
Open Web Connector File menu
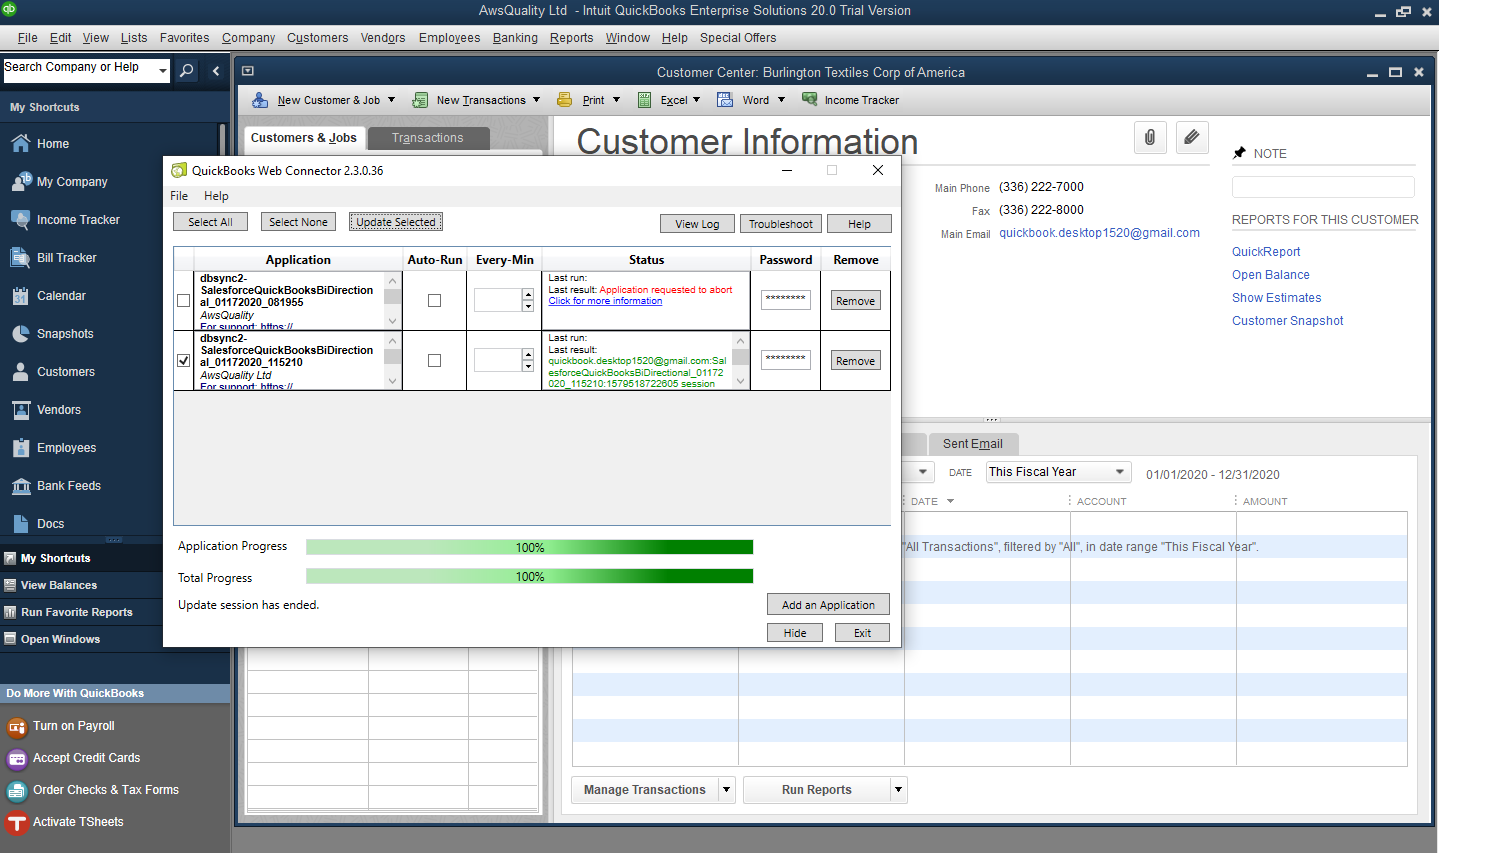[179, 196]
